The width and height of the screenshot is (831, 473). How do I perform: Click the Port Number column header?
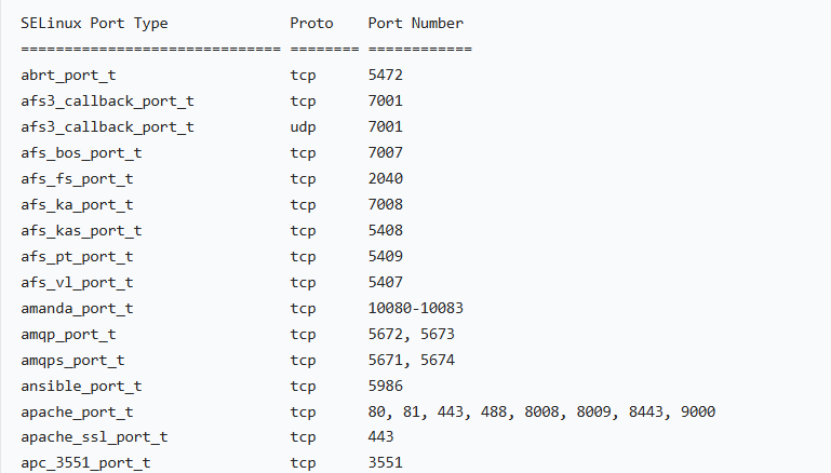[415, 22]
